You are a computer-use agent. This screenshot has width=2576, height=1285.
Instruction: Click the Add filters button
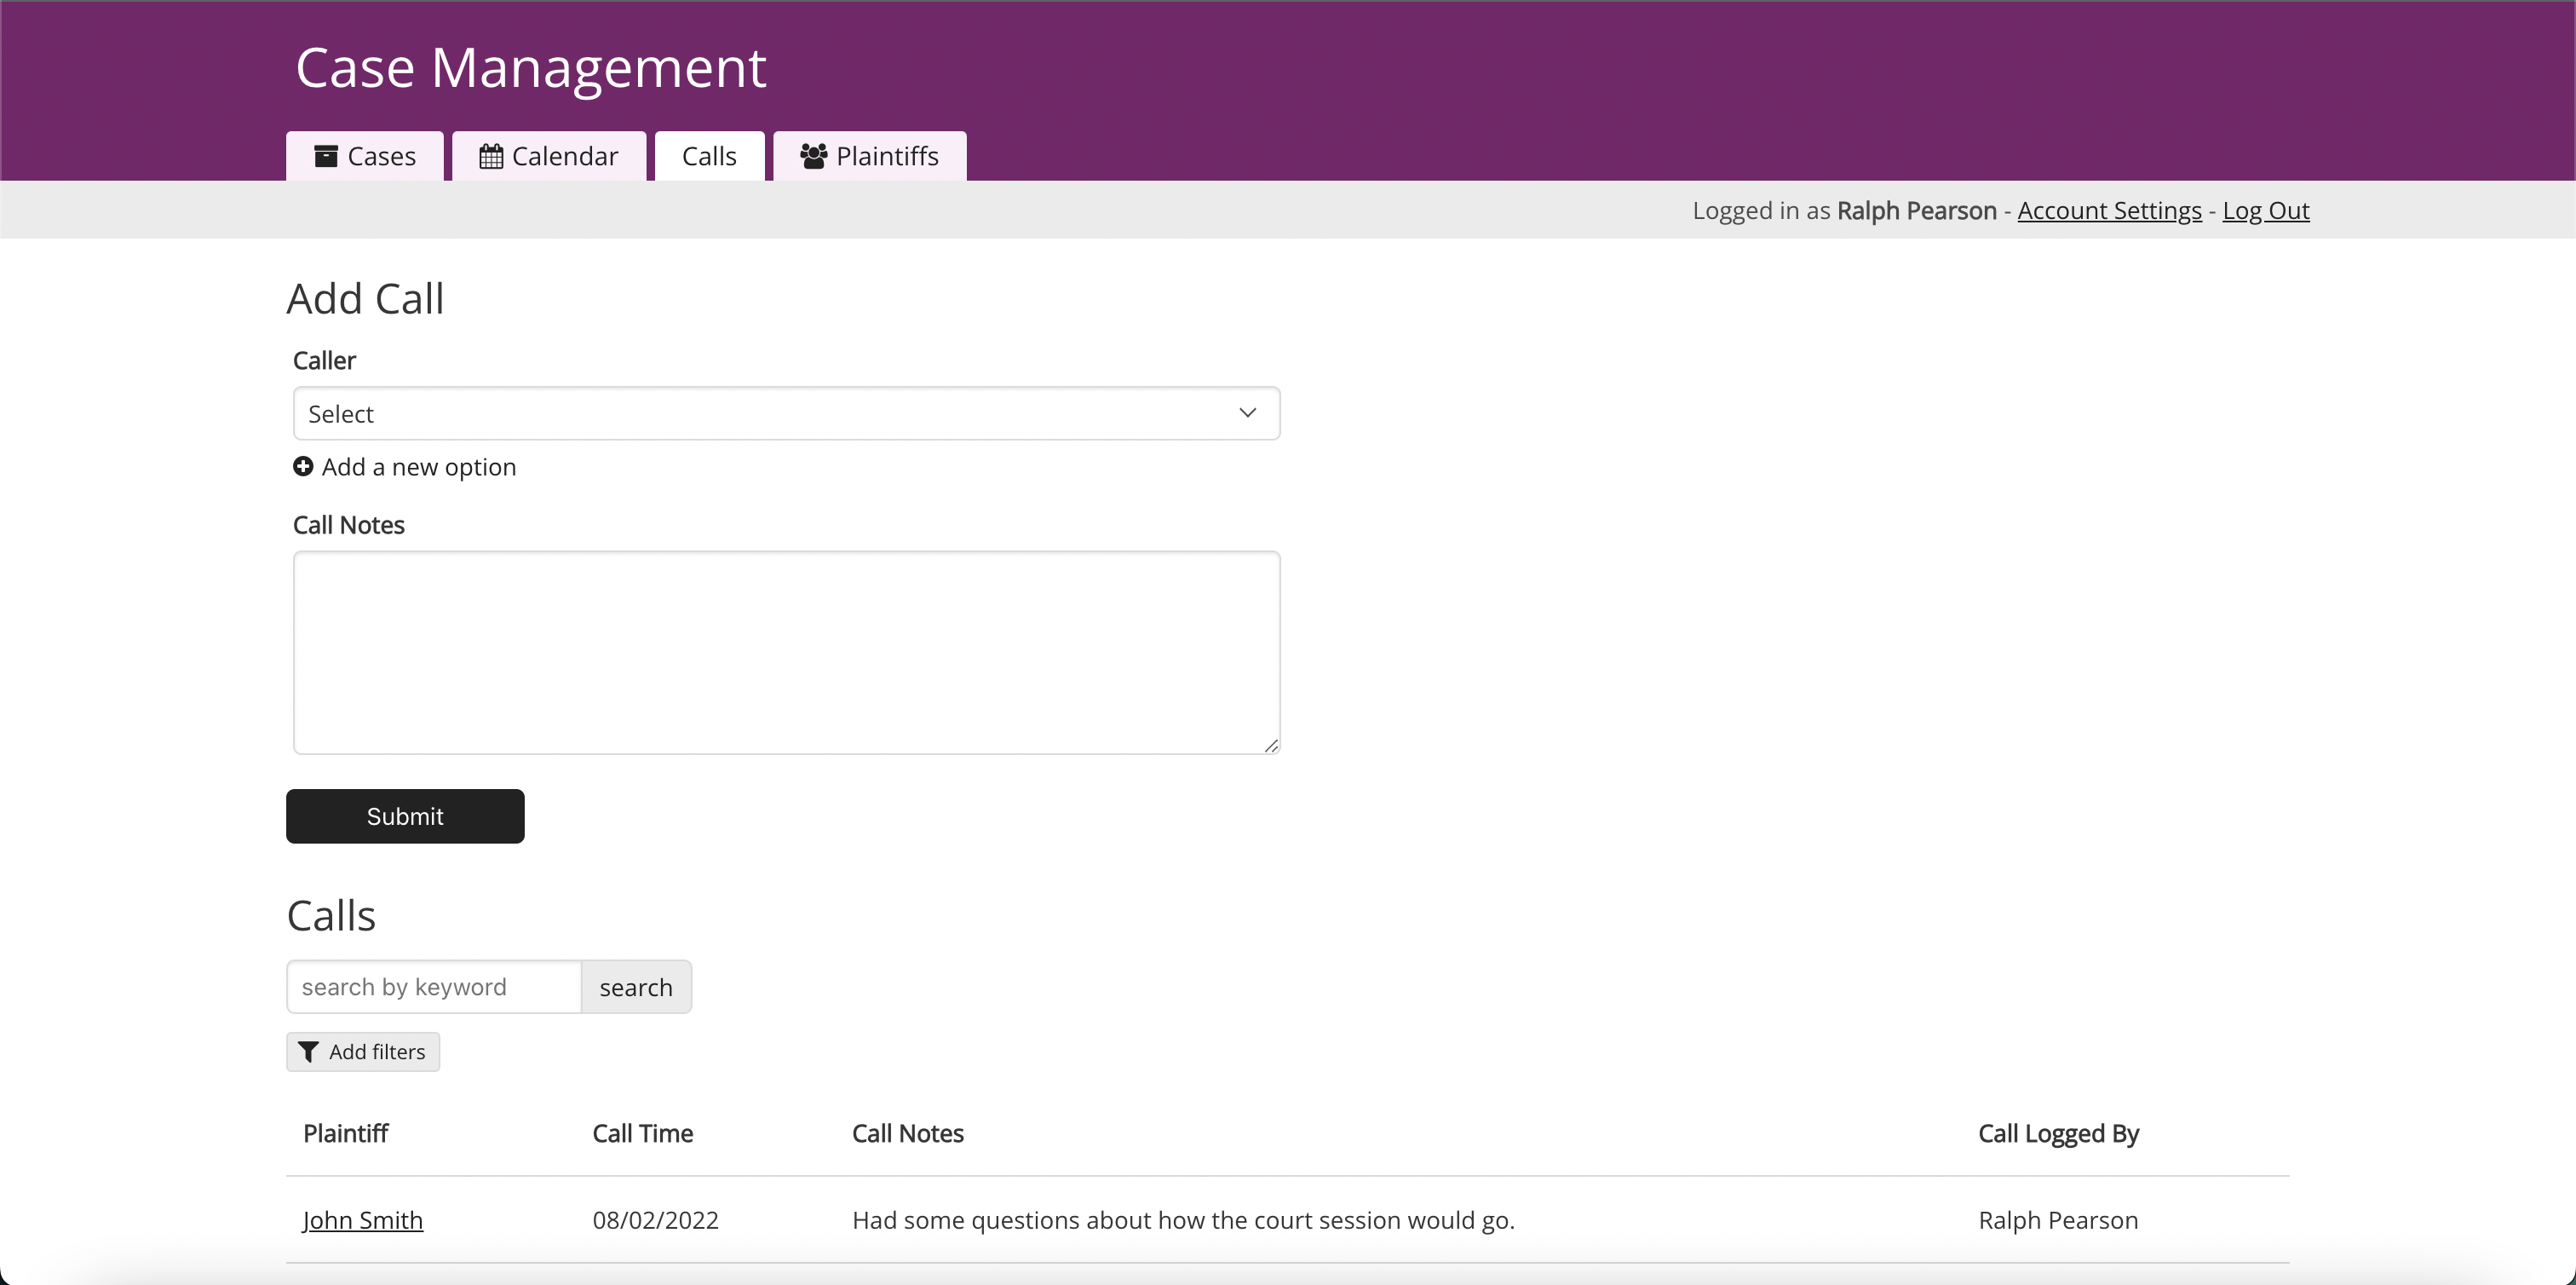pos(363,1052)
